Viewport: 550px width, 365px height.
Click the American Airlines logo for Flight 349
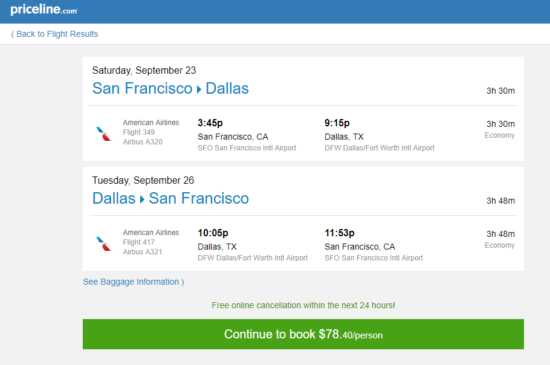coord(104,134)
